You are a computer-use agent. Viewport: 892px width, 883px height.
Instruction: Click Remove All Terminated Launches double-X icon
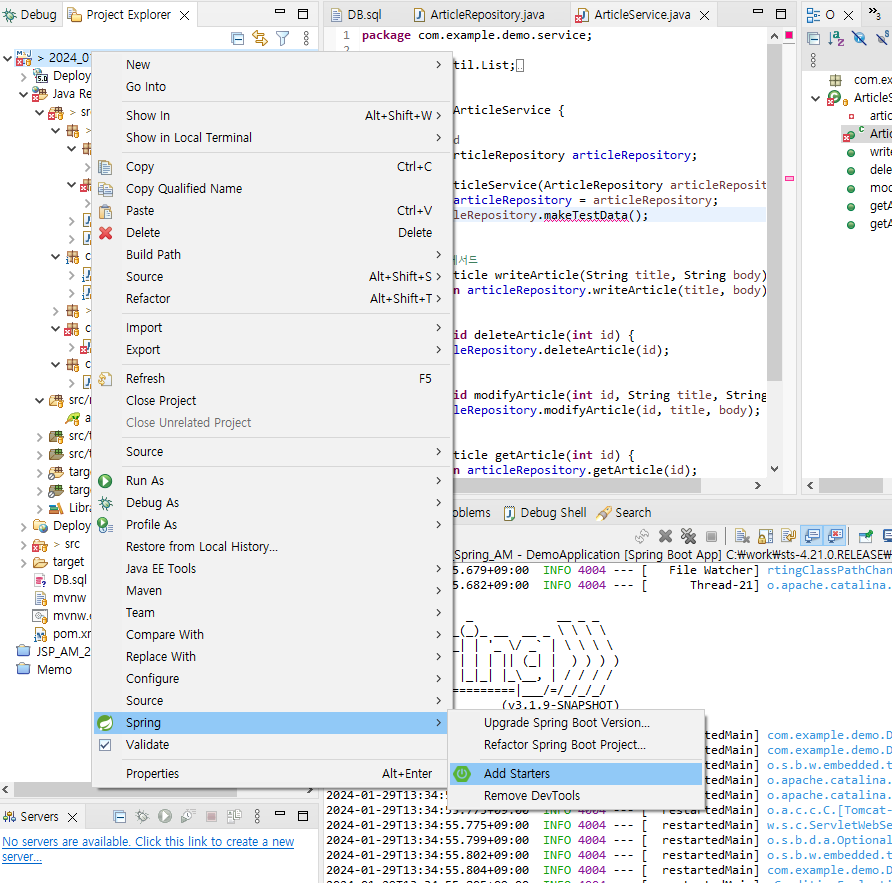(x=688, y=536)
